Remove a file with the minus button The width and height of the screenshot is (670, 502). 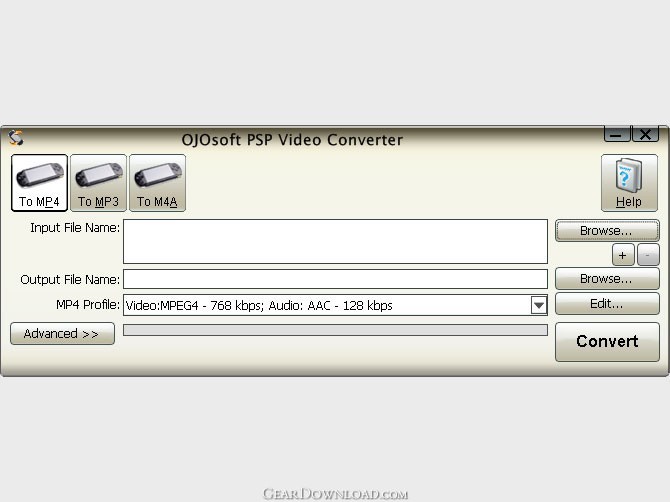[648, 255]
